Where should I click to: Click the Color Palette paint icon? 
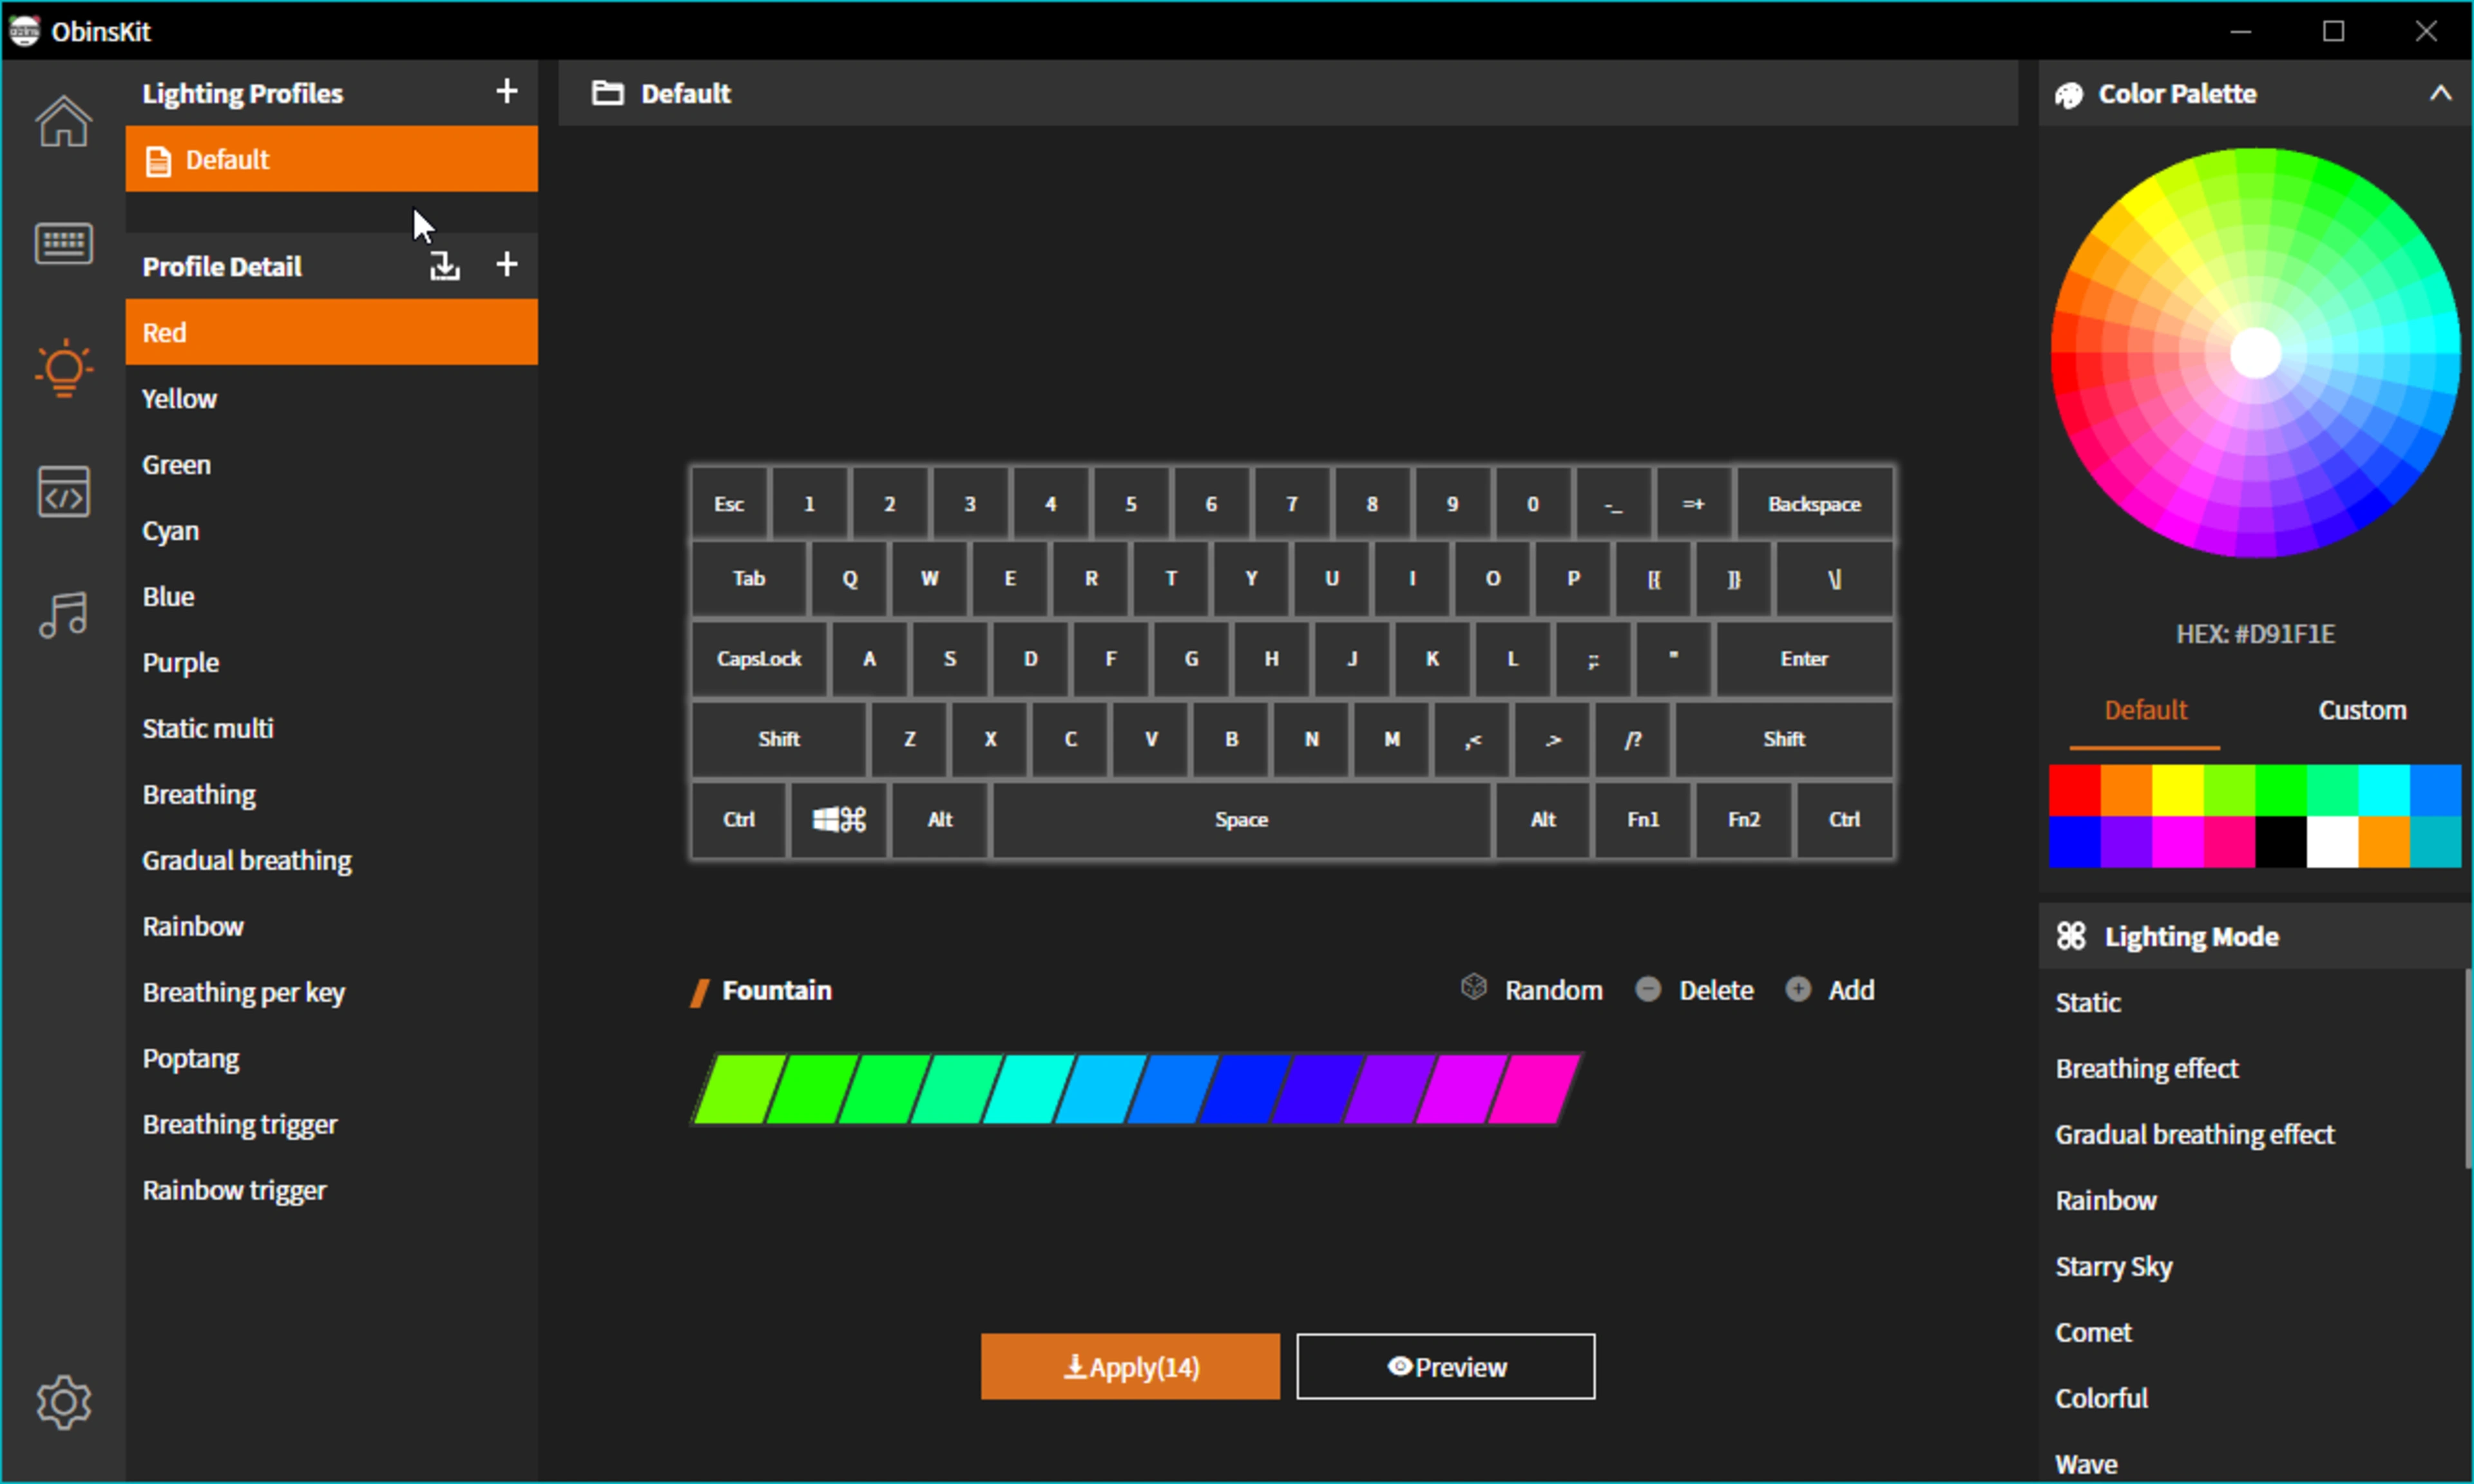point(2069,94)
